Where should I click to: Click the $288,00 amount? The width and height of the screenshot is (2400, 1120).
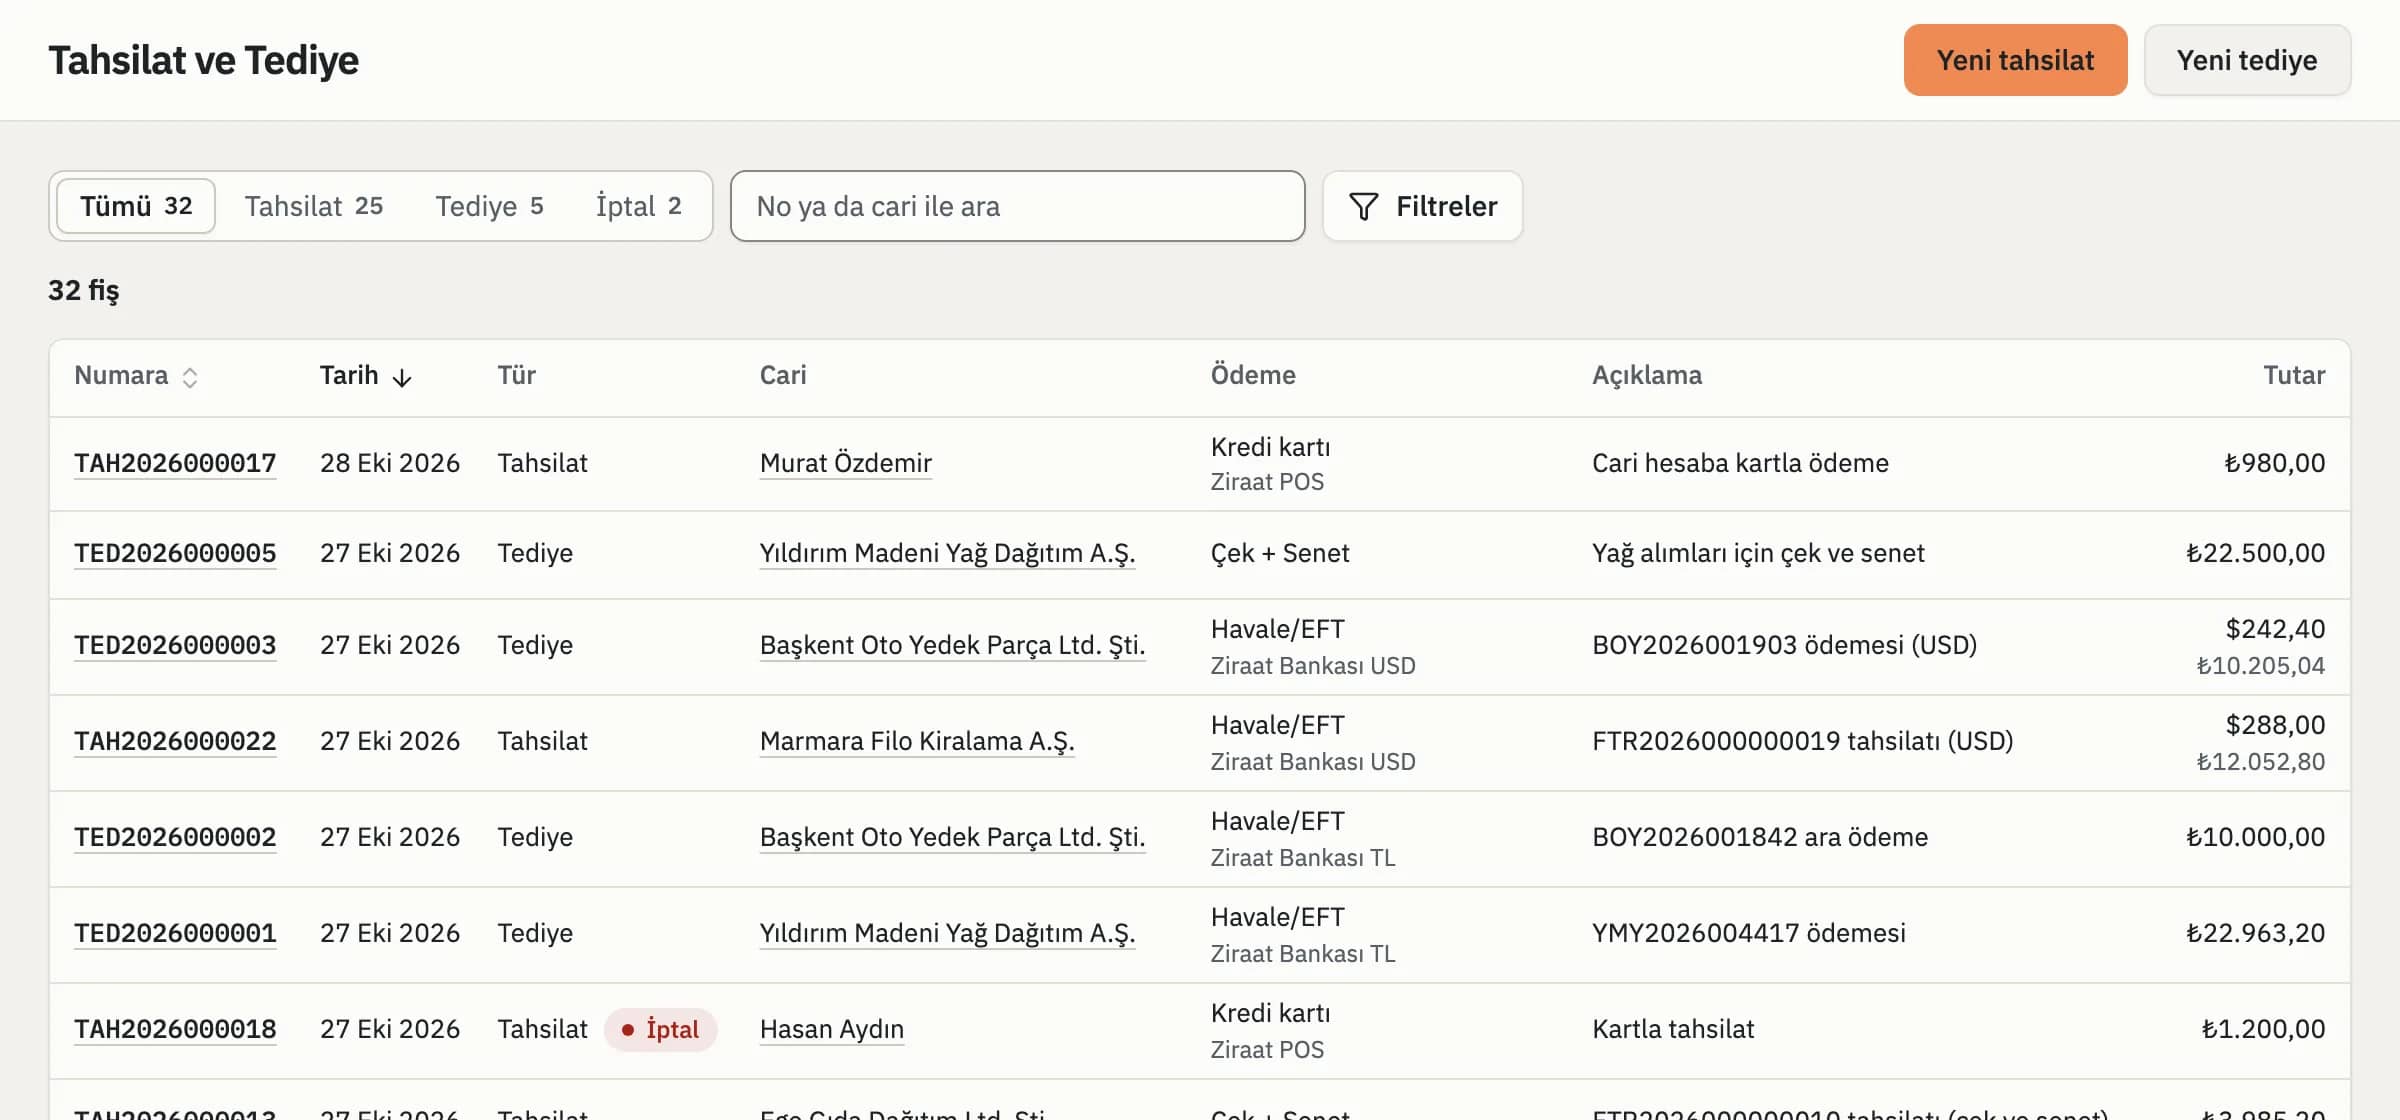(x=2275, y=725)
